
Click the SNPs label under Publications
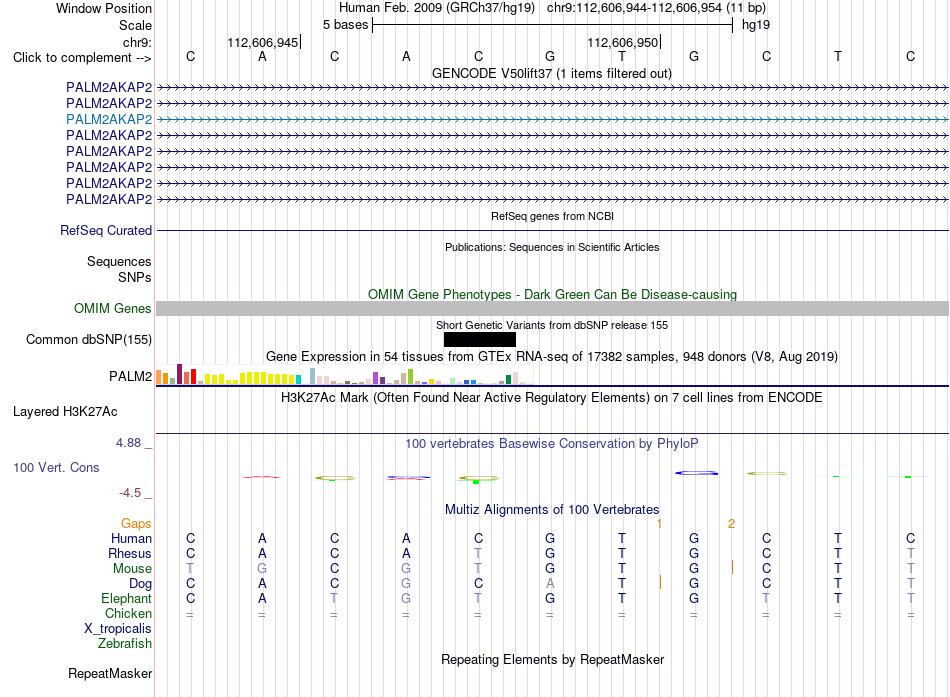point(135,277)
